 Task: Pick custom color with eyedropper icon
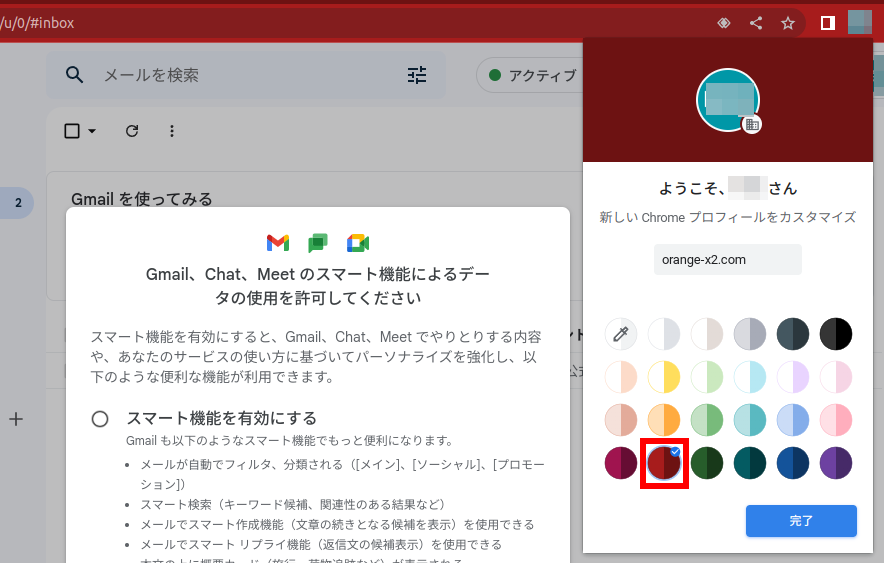click(x=621, y=334)
